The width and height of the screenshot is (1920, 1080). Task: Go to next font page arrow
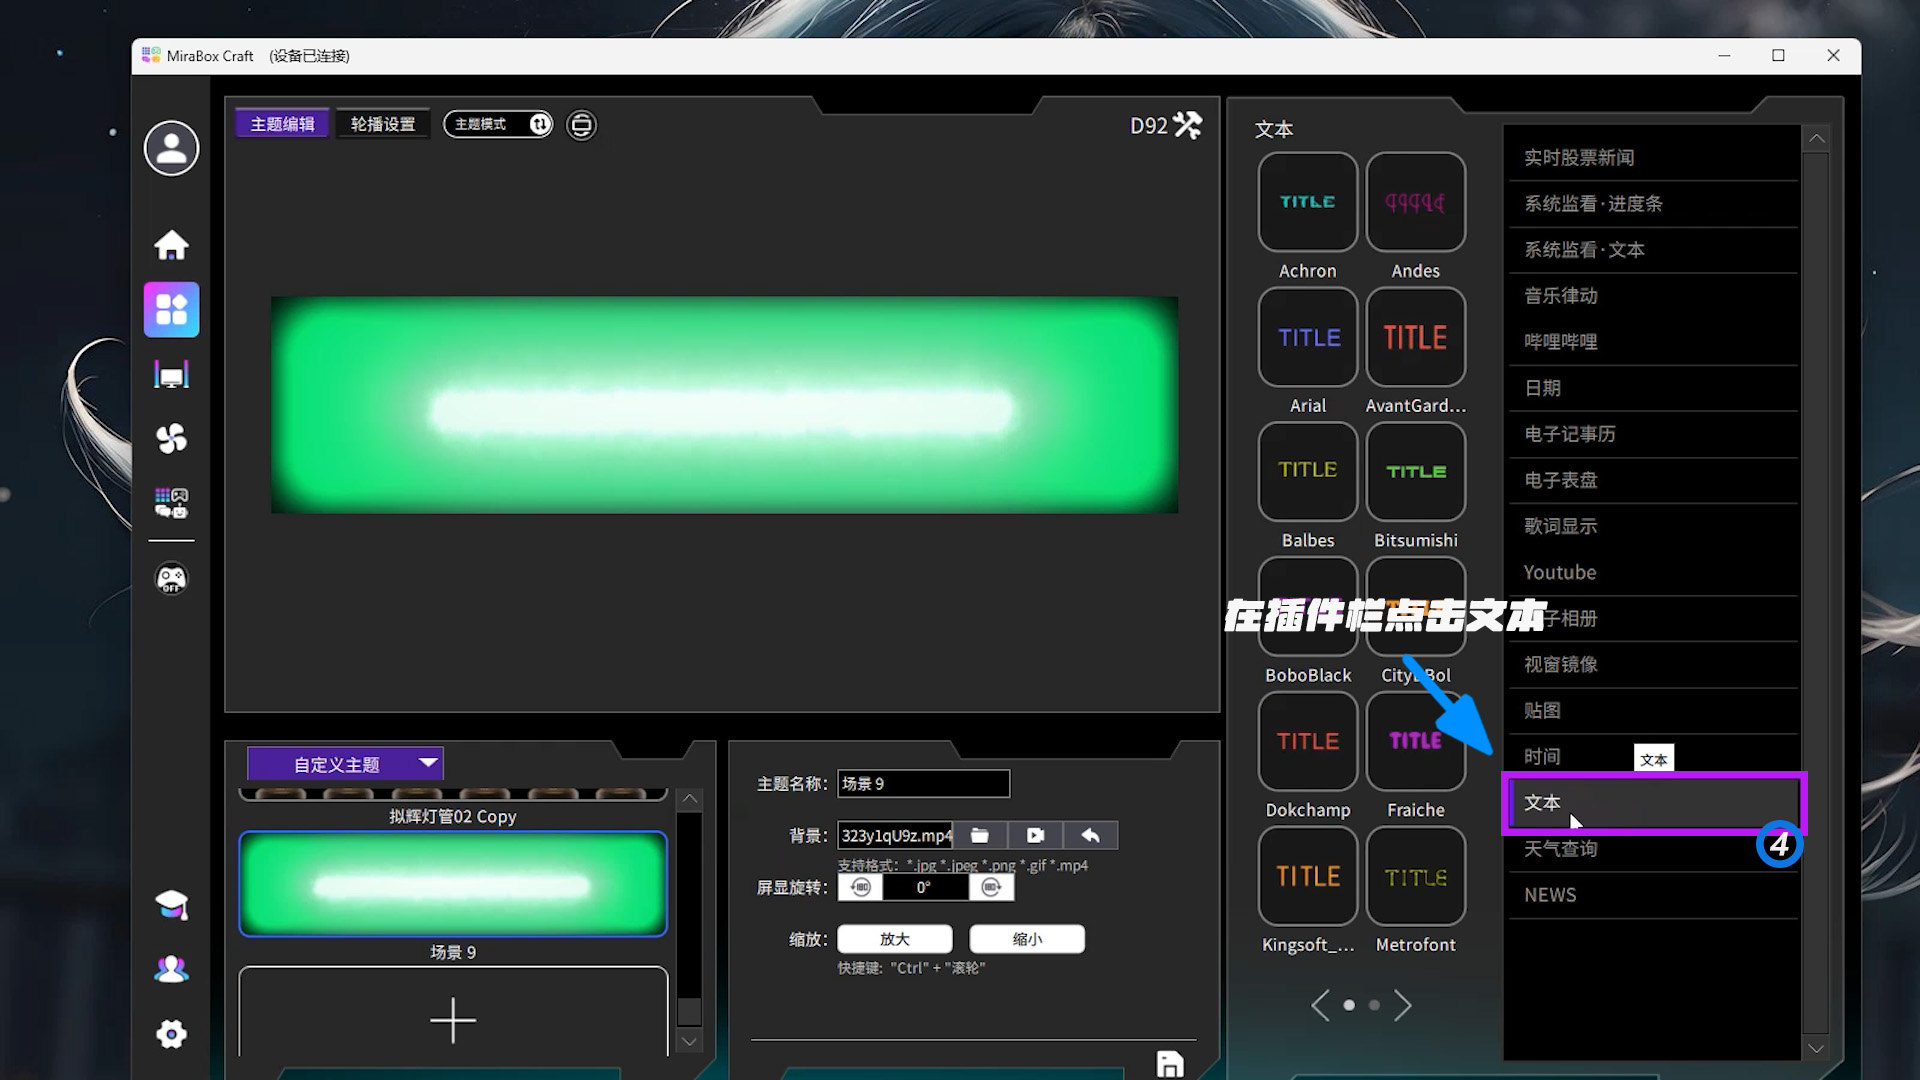pyautogui.click(x=1403, y=1005)
